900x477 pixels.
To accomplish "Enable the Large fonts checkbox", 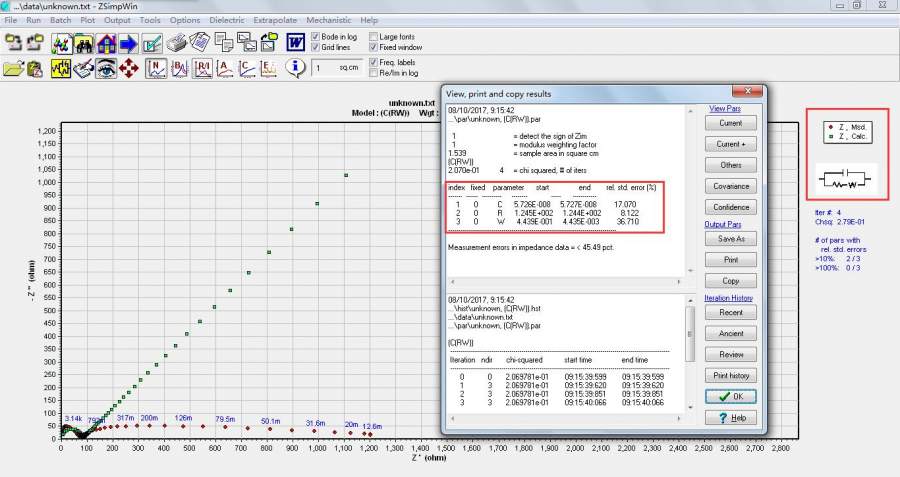I will pos(374,37).
